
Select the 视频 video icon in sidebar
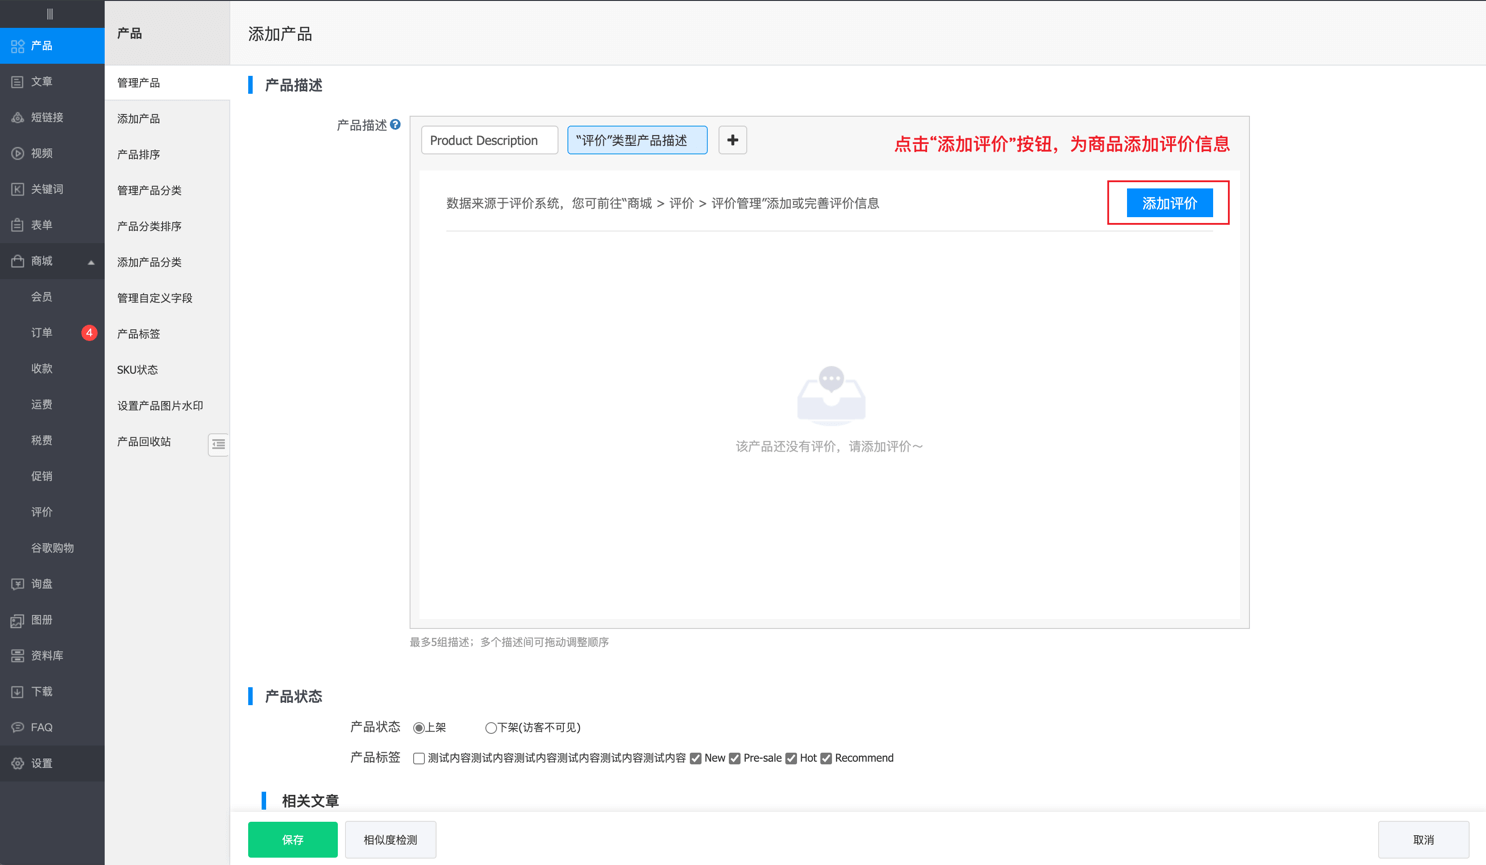tap(17, 154)
